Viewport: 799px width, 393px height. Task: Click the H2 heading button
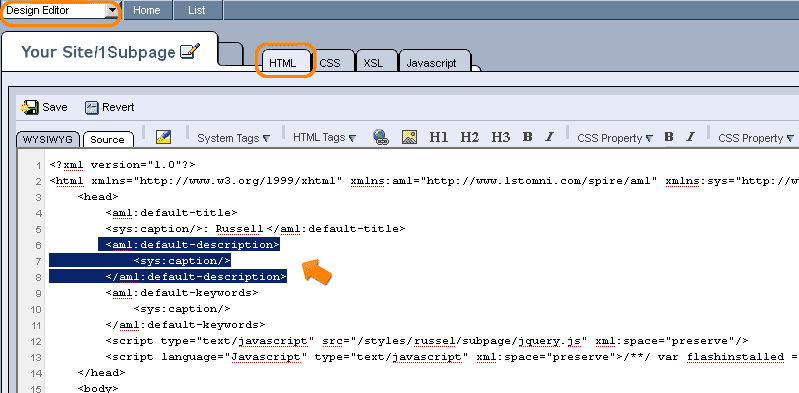pyautogui.click(x=470, y=137)
